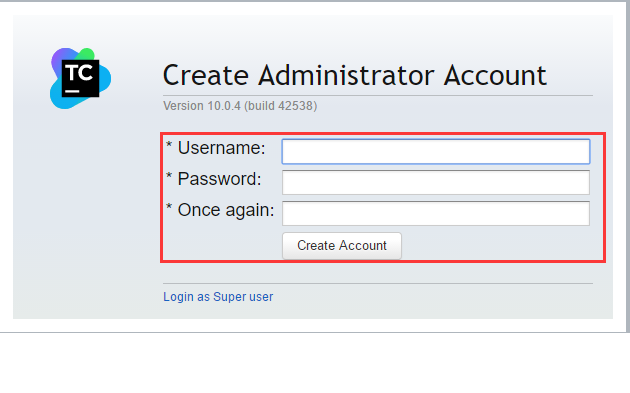This screenshot has height=393, width=630.
Task: Click the Version 10.0.4 text
Action: click(x=202, y=106)
